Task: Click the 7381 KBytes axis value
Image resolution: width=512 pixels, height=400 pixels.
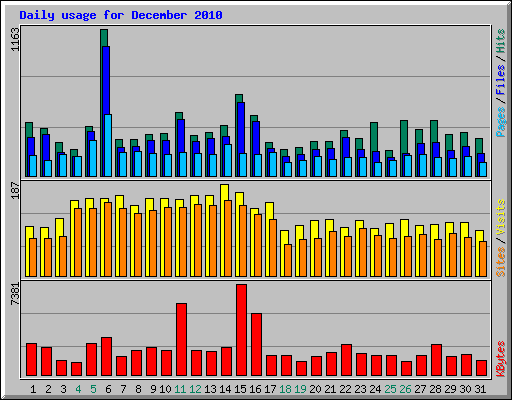Action: (x=15, y=294)
